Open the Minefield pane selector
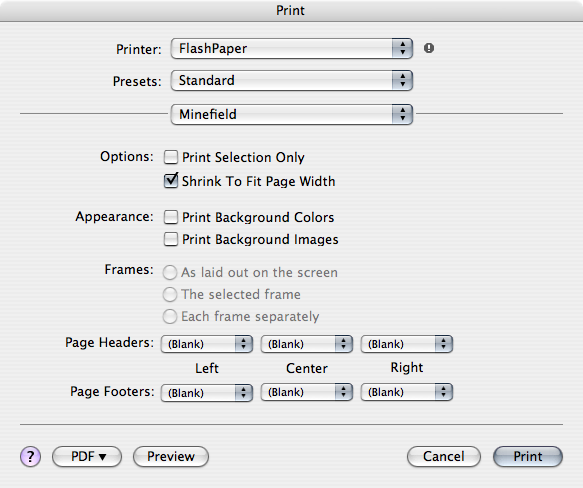583x488 pixels. [x=292, y=114]
